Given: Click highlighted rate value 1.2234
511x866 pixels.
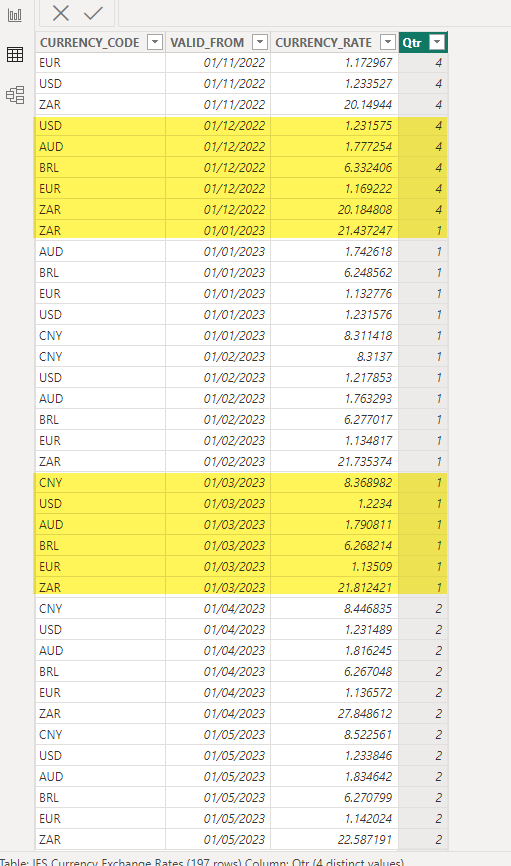Looking at the screenshot, I should [375, 504].
